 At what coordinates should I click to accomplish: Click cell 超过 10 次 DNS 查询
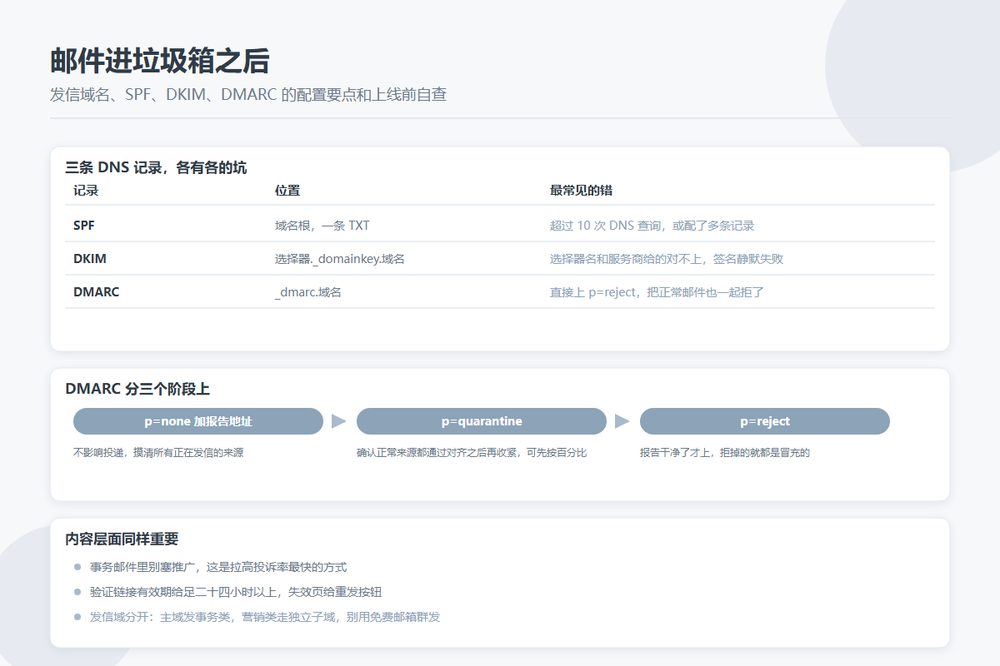[x=652, y=225]
